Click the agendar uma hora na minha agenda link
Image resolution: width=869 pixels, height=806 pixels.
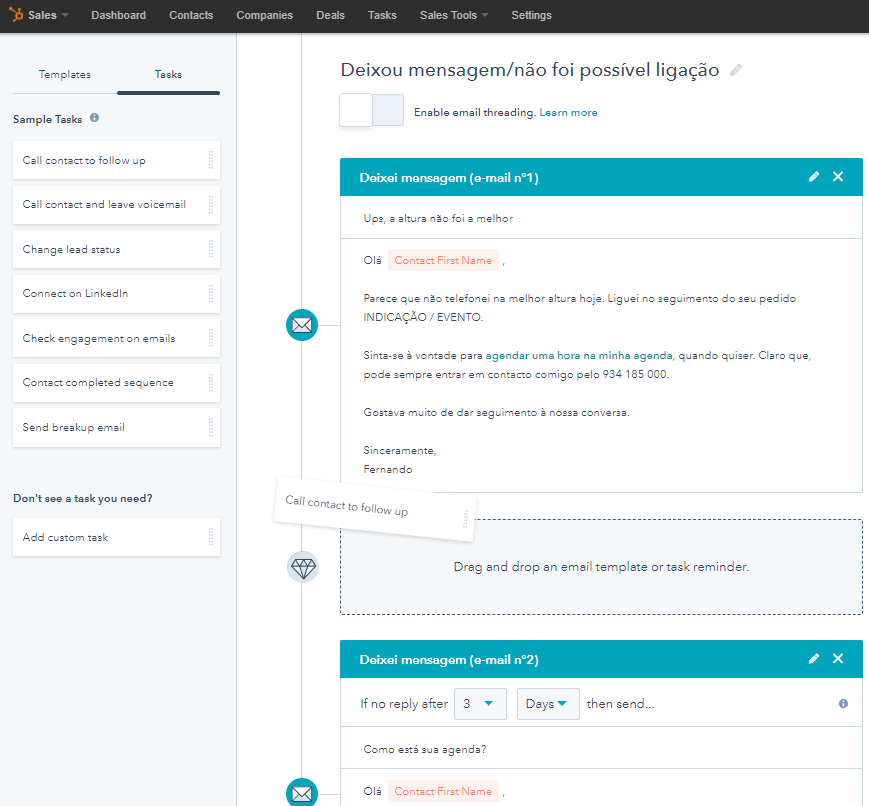coord(579,355)
